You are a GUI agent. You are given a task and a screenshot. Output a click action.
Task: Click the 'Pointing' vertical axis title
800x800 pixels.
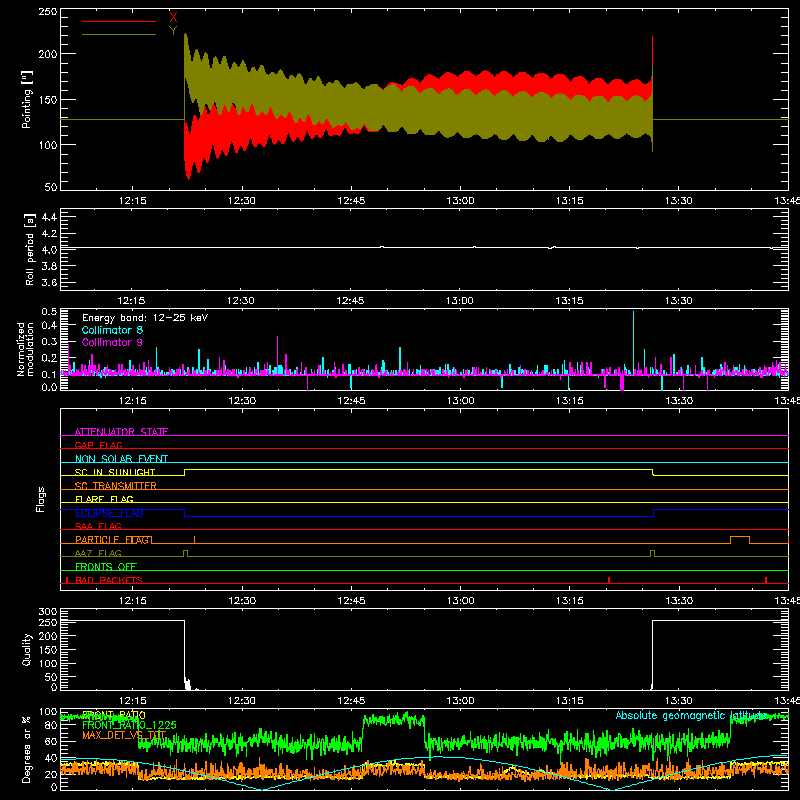pos(27,99)
